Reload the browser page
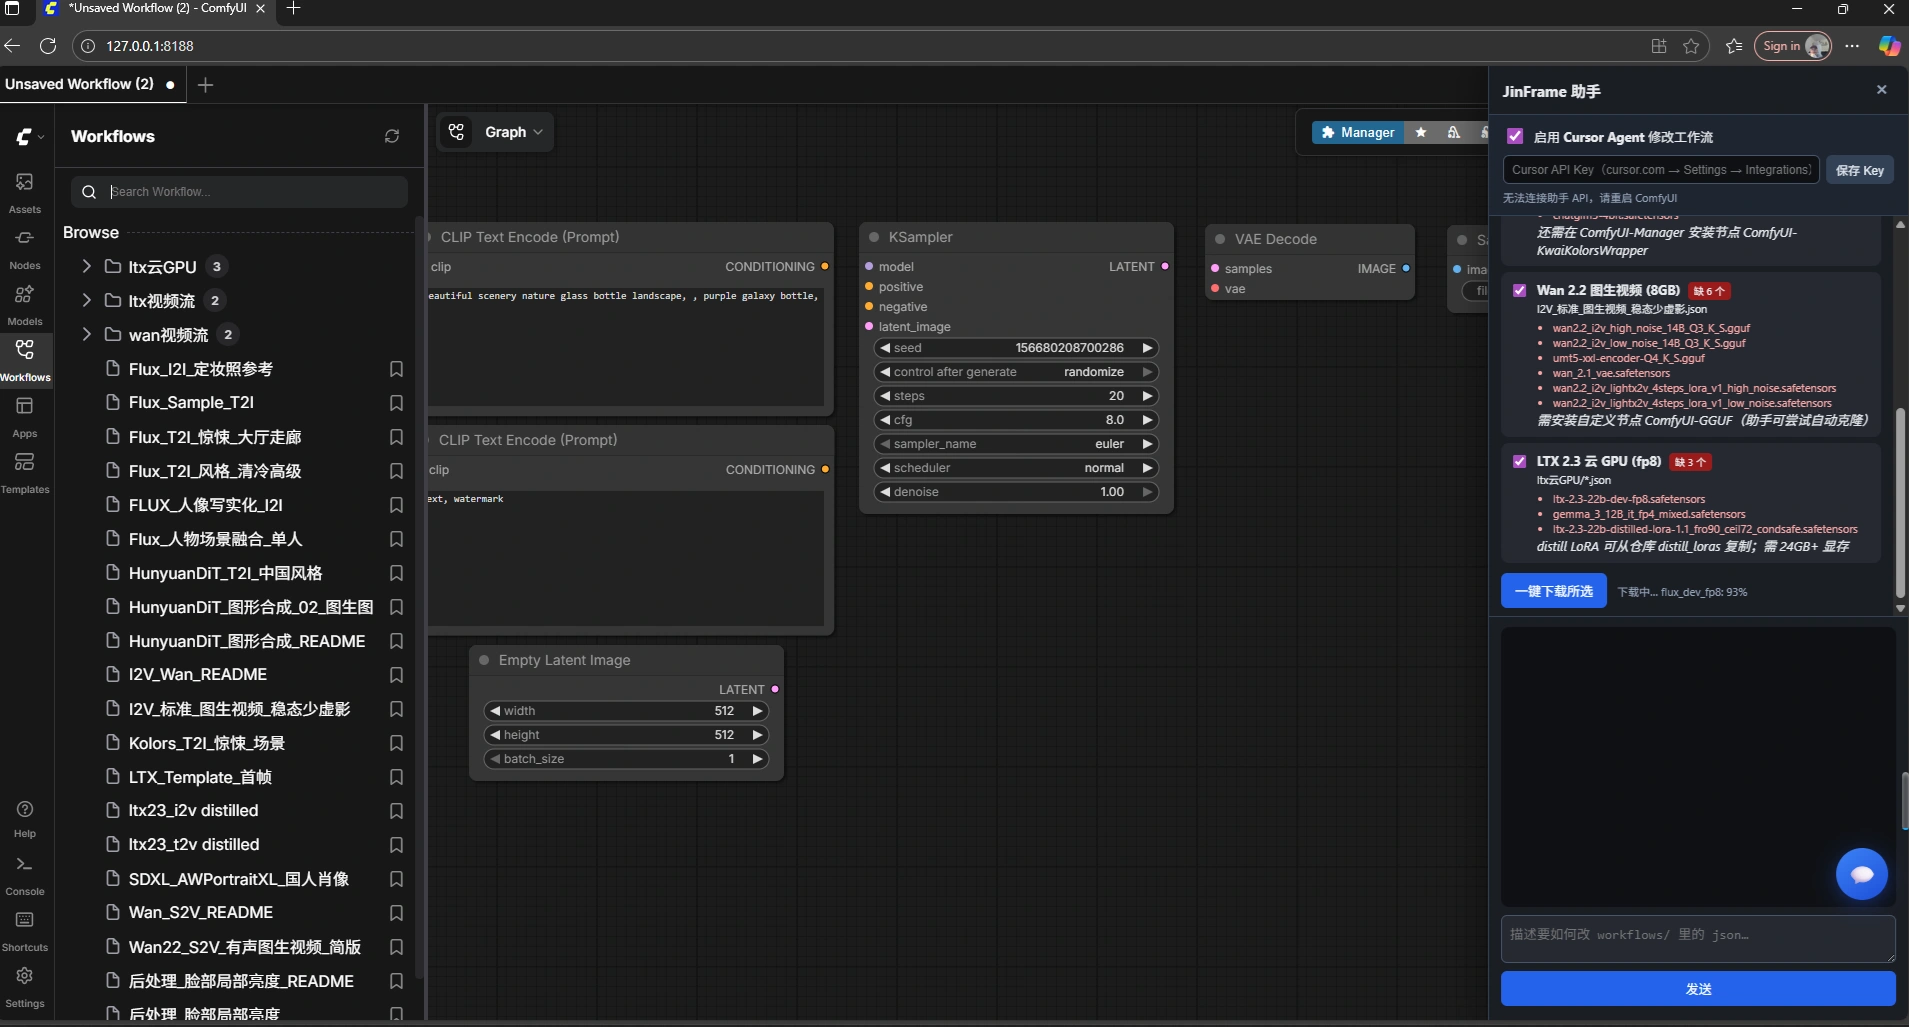Viewport: 1909px width, 1027px height. pyautogui.click(x=47, y=46)
